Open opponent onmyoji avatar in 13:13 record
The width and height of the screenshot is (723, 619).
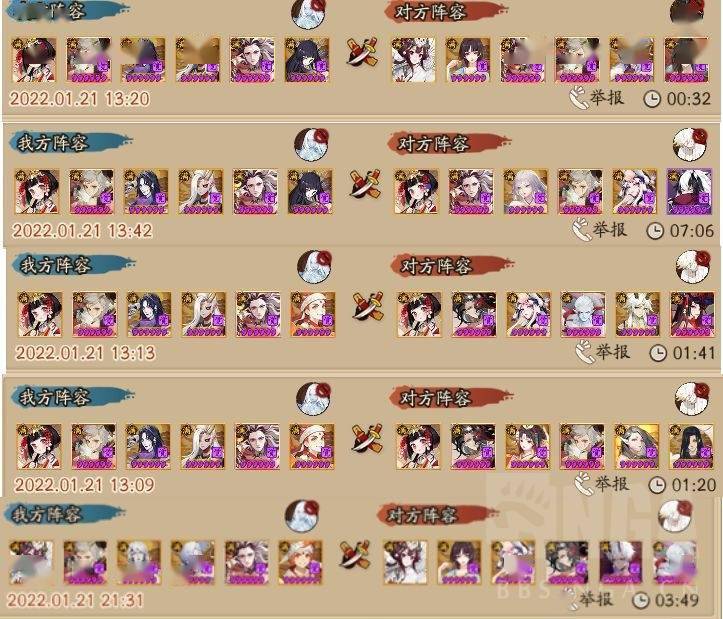[693, 267]
